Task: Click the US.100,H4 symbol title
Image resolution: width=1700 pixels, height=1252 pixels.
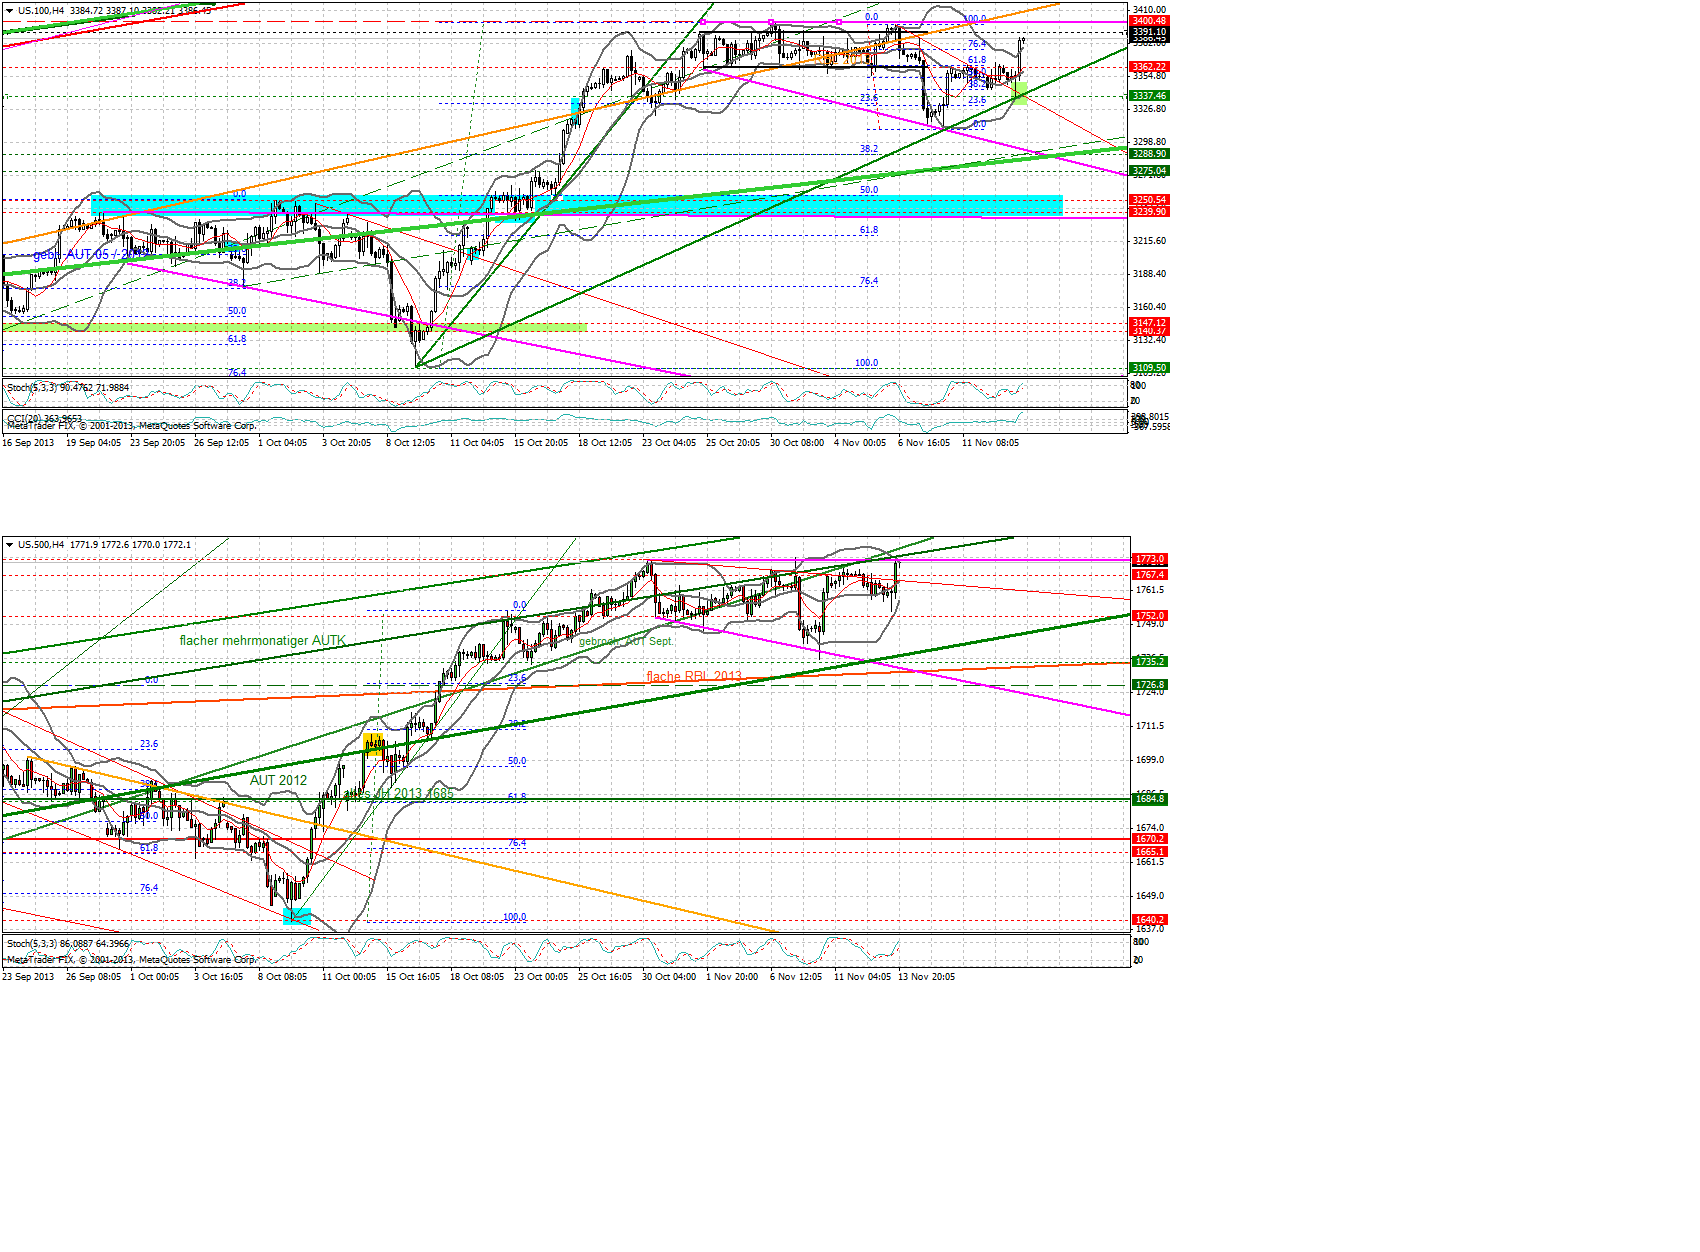Action: coord(41,11)
